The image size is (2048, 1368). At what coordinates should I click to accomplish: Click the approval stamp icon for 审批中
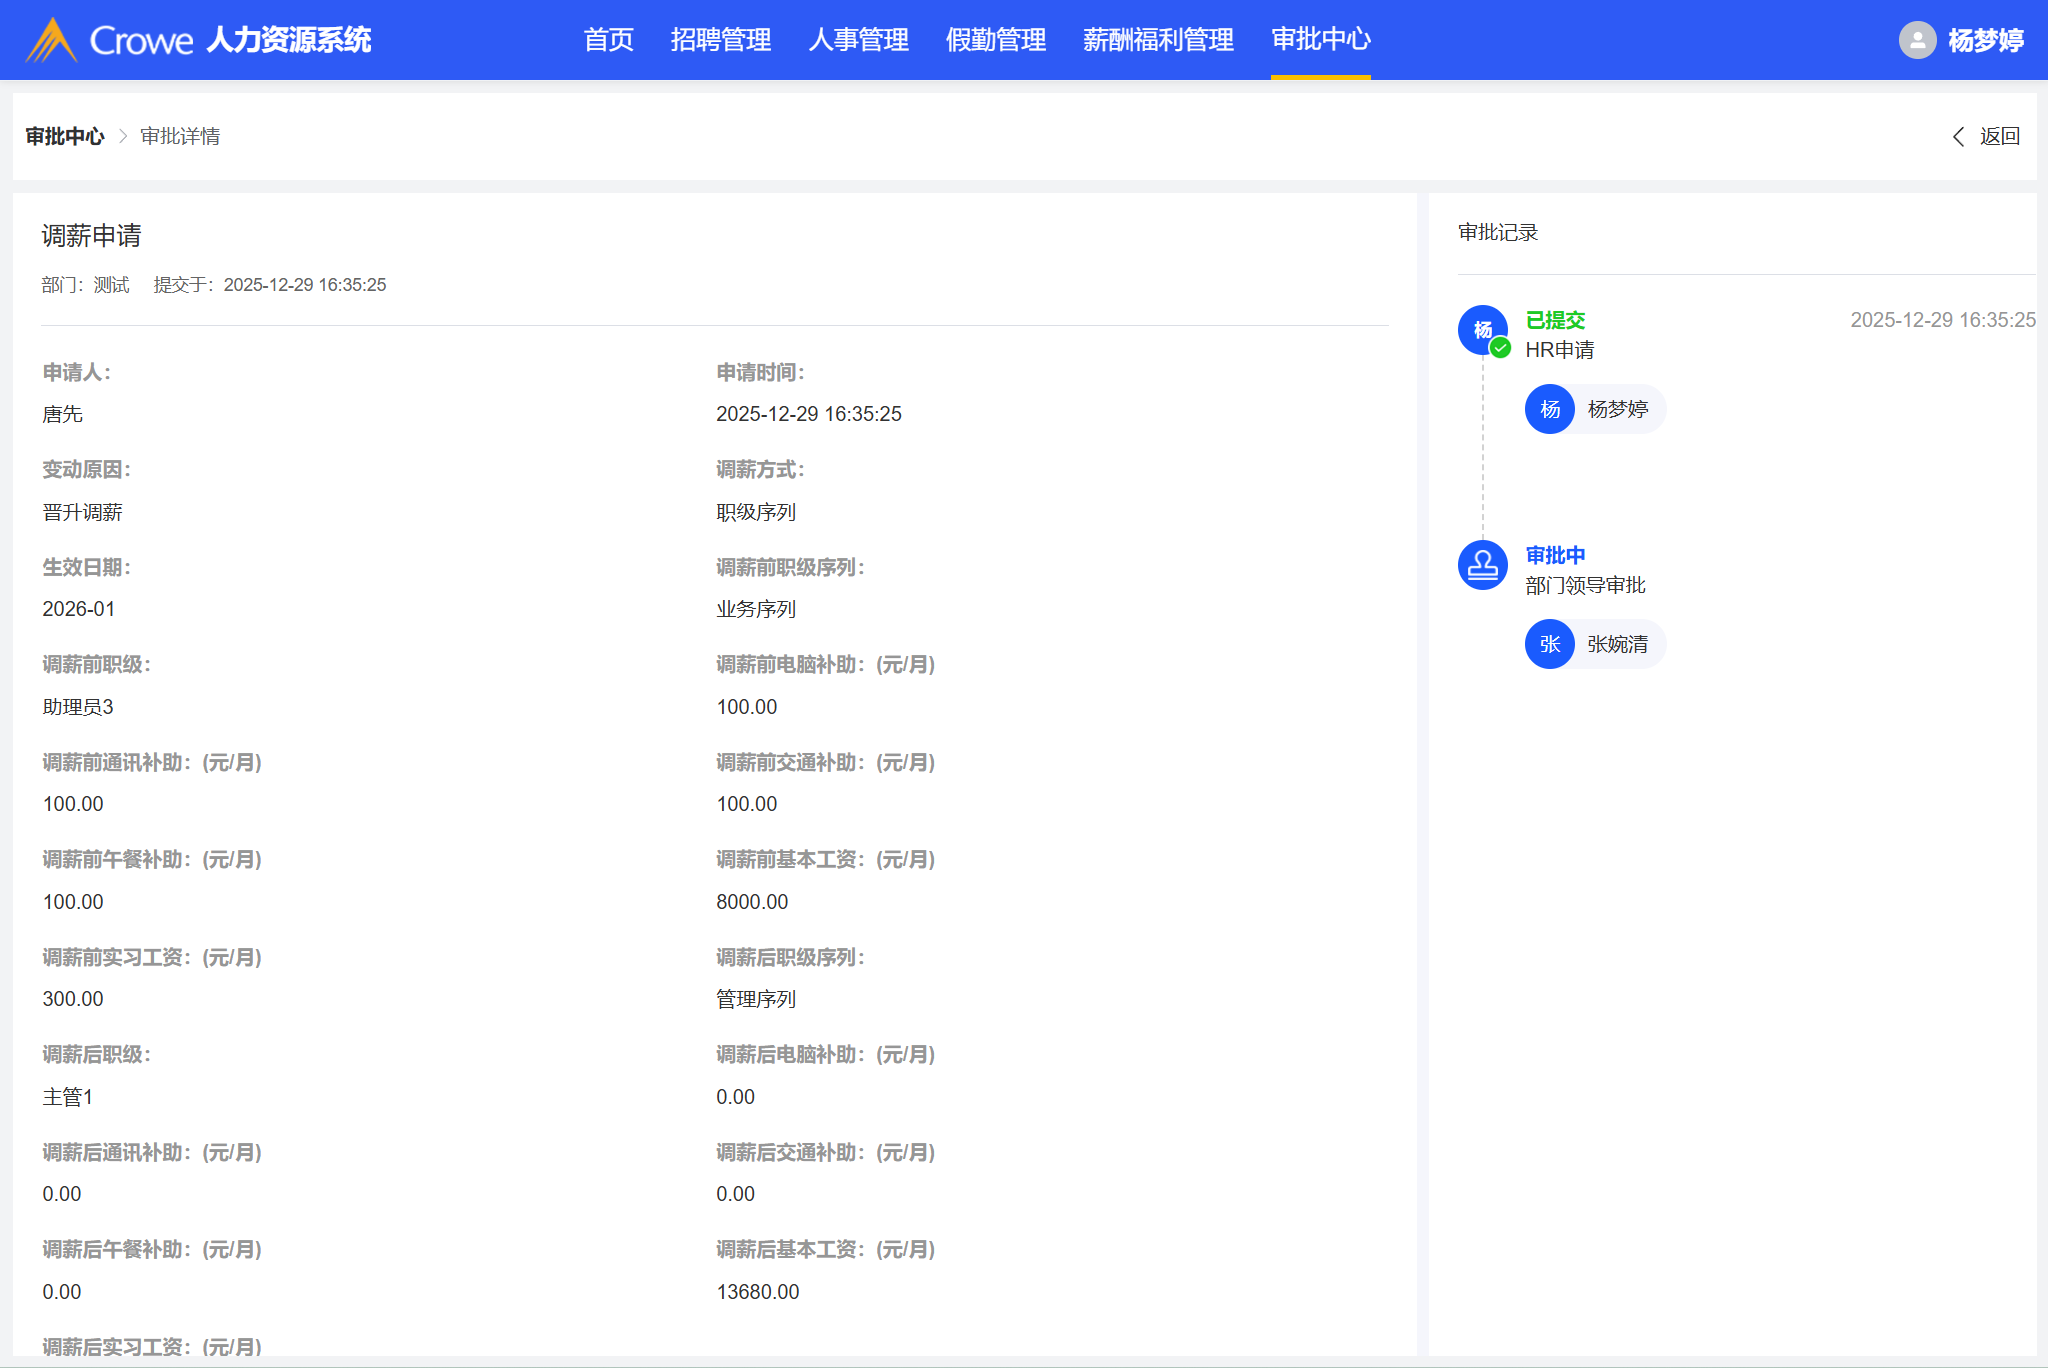pyautogui.click(x=1482, y=565)
